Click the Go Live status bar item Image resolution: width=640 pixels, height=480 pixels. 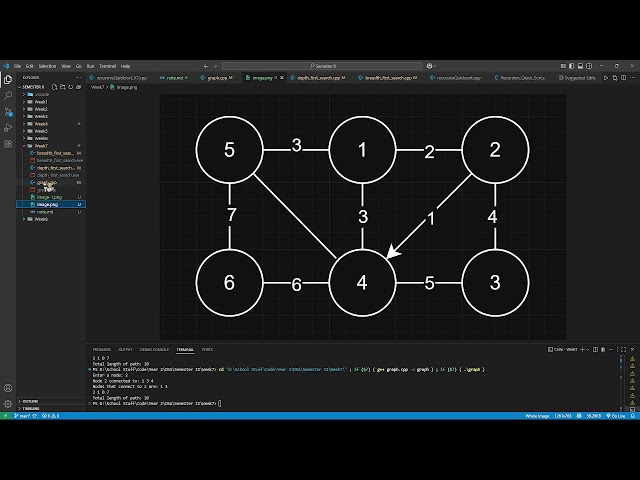tap(616, 416)
